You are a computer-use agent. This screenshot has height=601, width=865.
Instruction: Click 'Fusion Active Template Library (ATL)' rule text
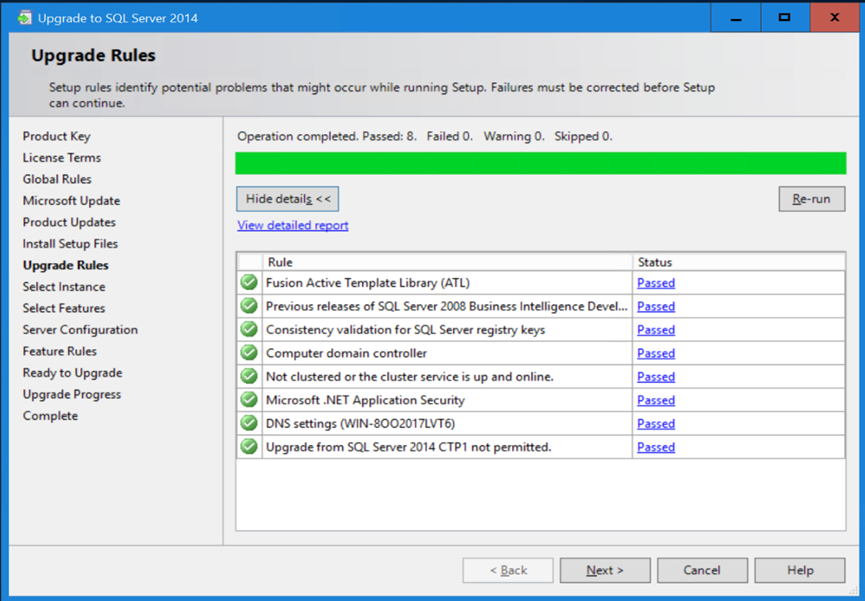tap(368, 283)
